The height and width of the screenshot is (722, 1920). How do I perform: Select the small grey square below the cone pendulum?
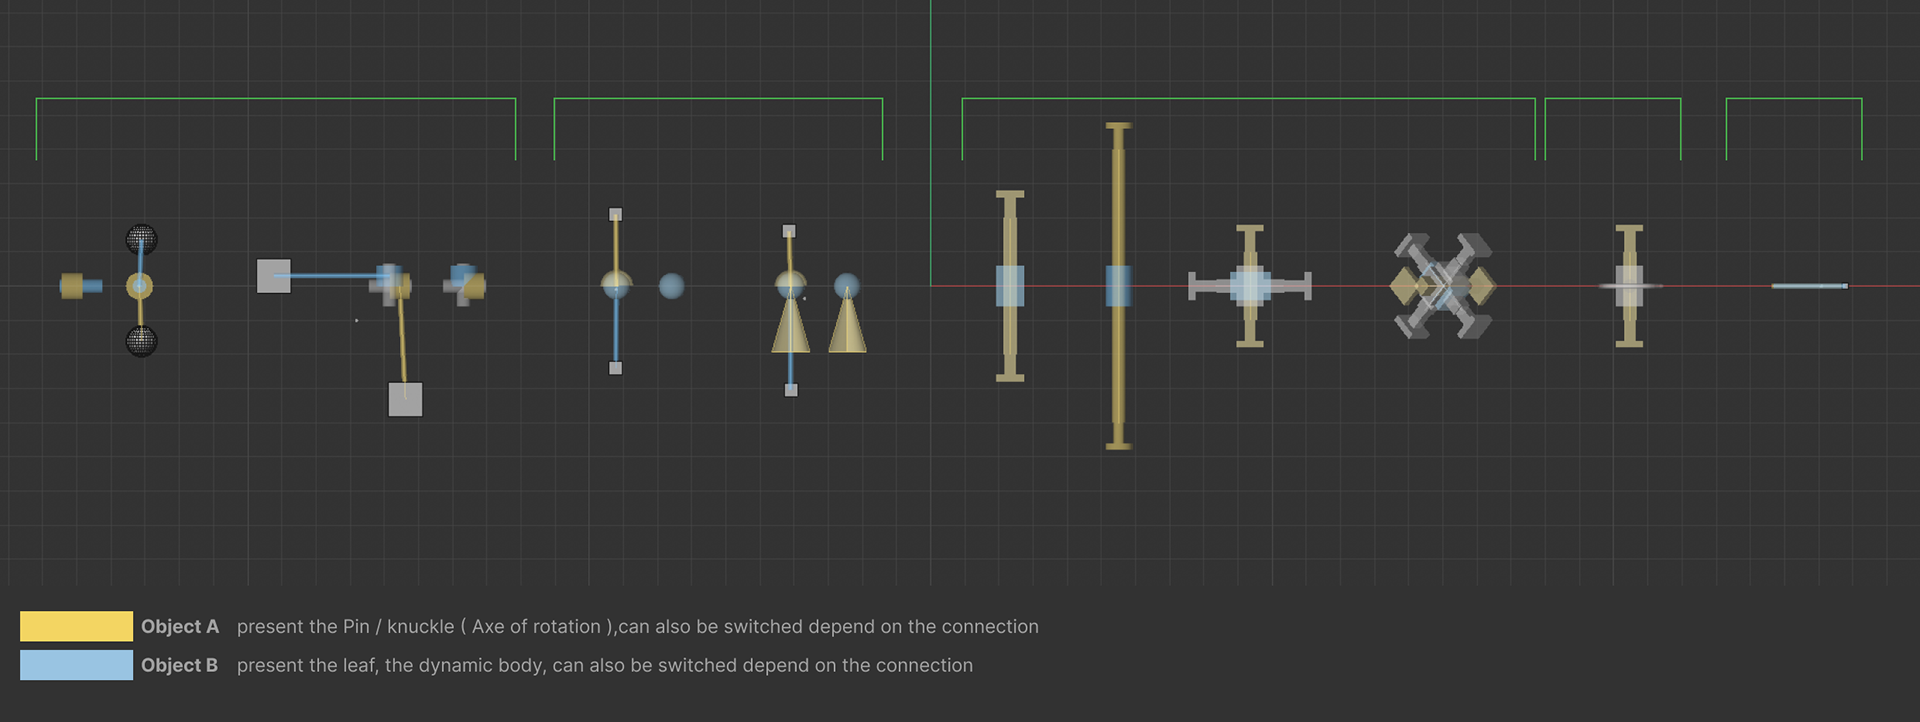tap(791, 390)
